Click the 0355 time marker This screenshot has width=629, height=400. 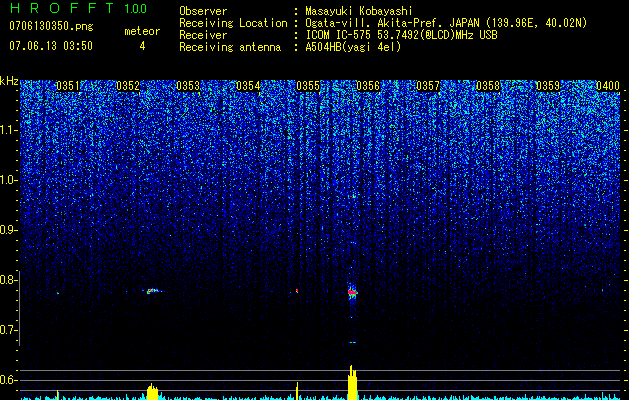pyautogui.click(x=308, y=86)
